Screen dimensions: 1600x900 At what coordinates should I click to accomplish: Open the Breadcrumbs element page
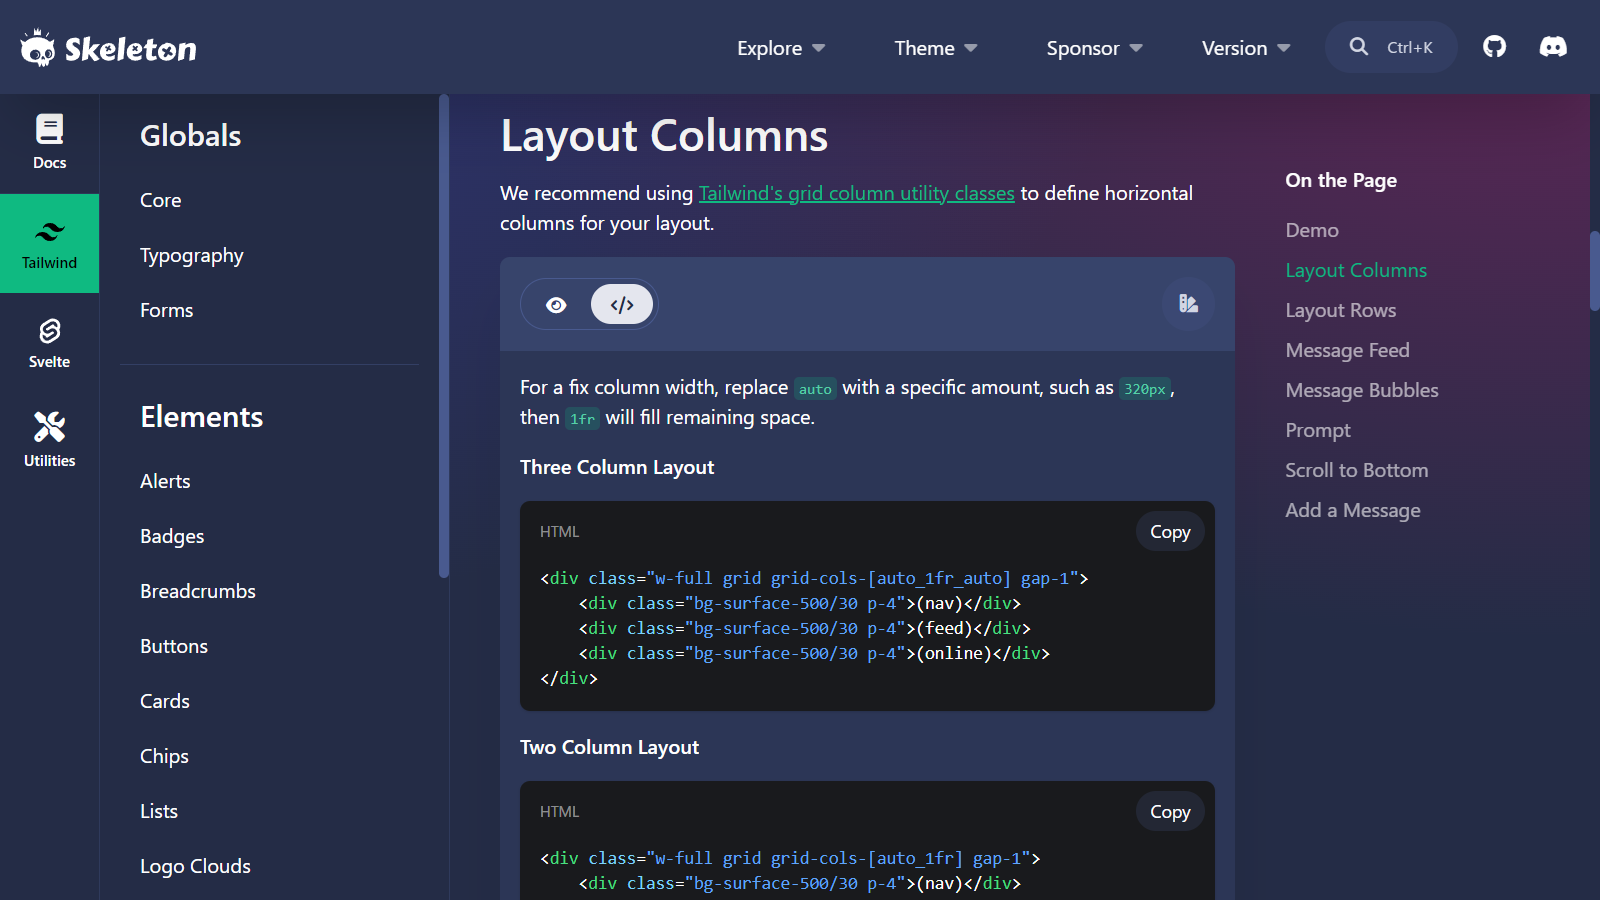[198, 591]
